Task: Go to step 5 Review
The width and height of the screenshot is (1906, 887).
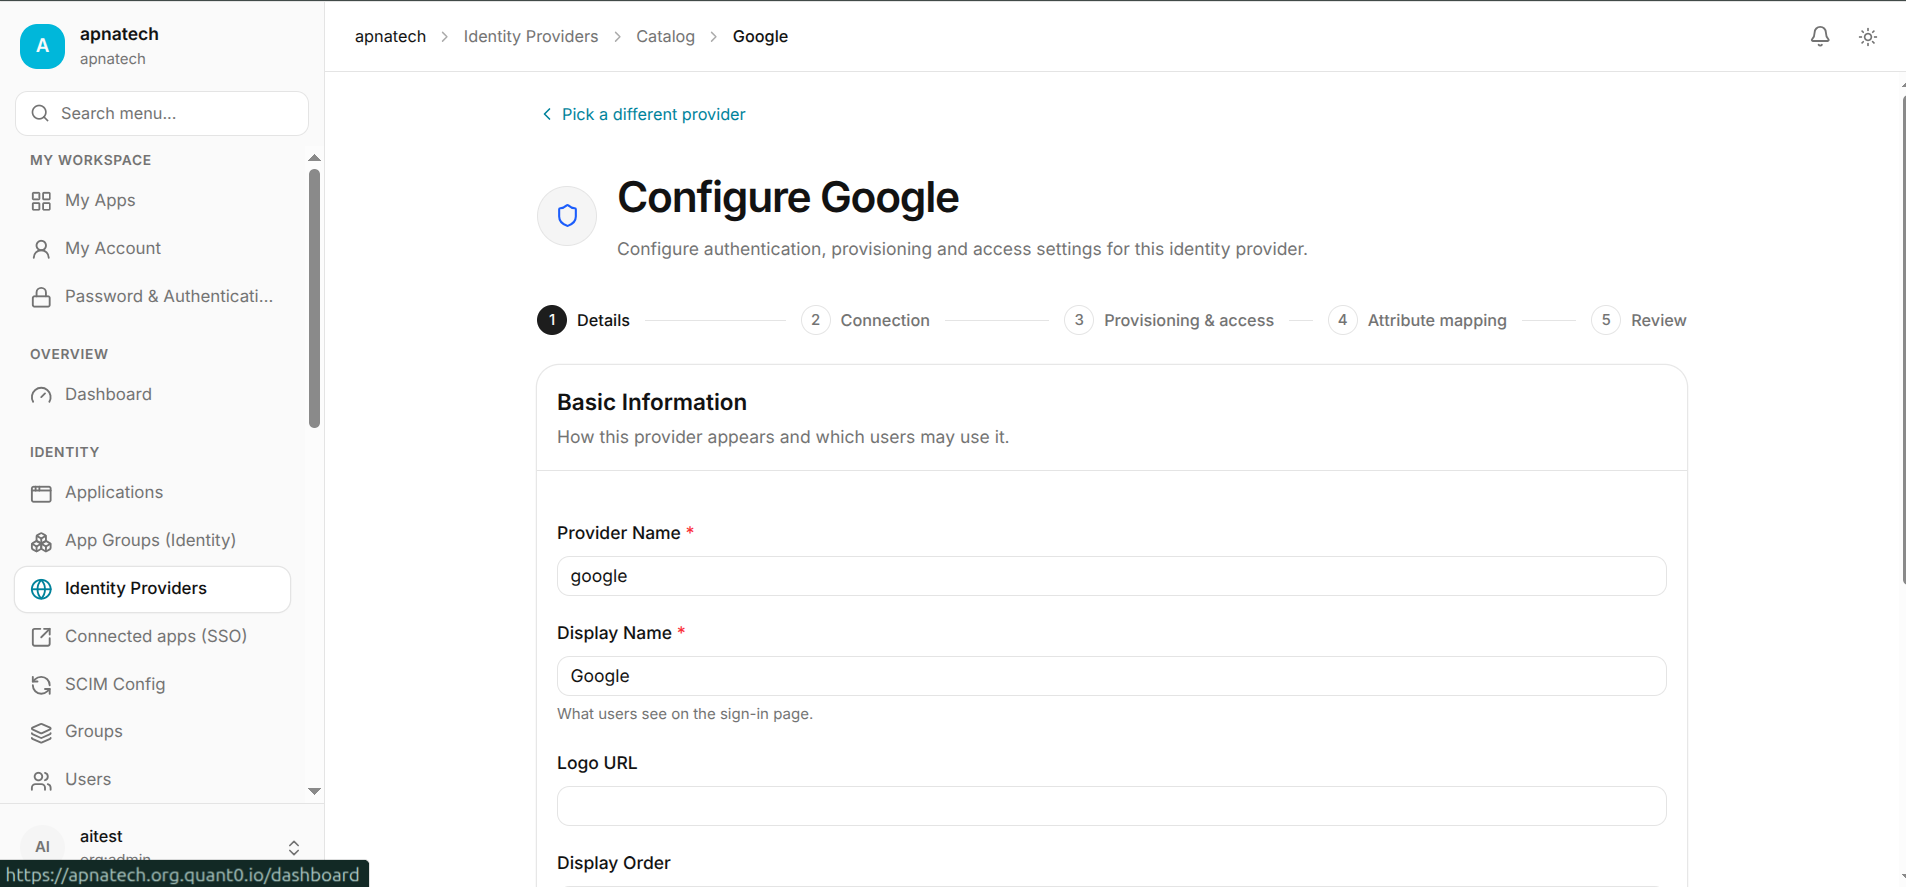Action: pyautogui.click(x=1639, y=320)
